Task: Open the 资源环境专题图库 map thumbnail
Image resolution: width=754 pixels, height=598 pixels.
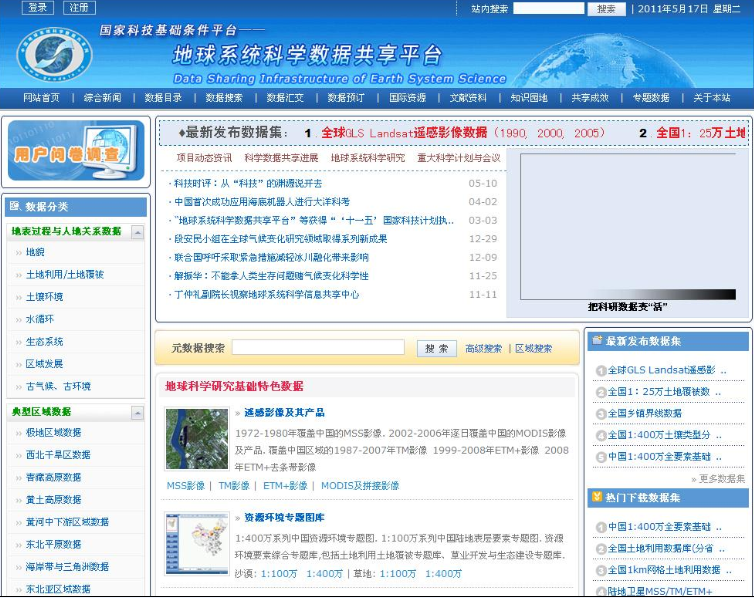Action: click(197, 544)
